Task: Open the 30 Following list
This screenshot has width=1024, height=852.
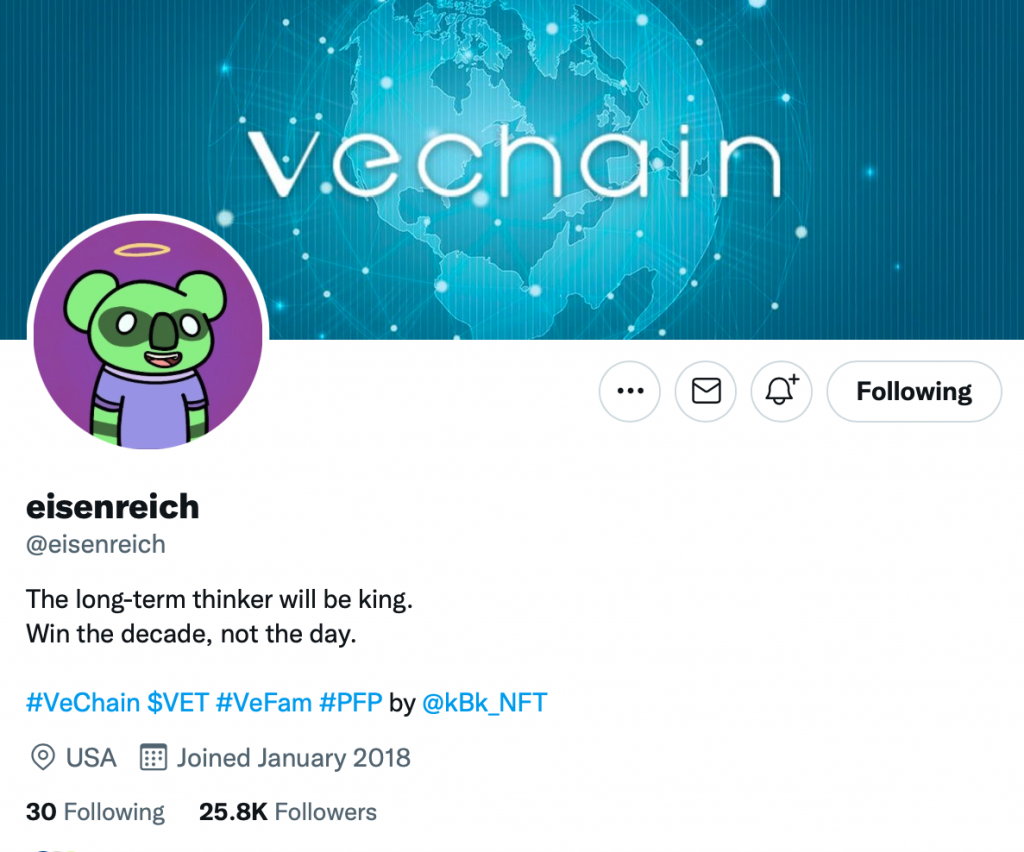Action: click(x=95, y=812)
